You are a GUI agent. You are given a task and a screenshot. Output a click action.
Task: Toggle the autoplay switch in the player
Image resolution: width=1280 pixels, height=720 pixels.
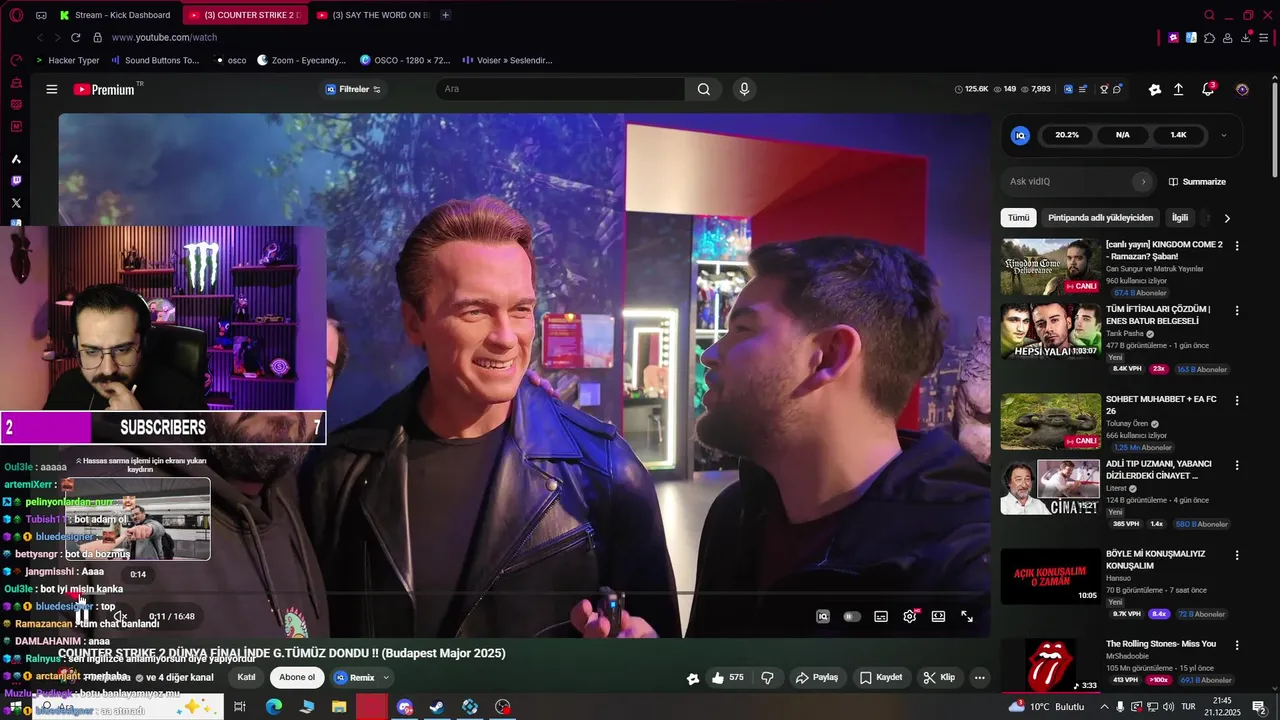coord(852,617)
